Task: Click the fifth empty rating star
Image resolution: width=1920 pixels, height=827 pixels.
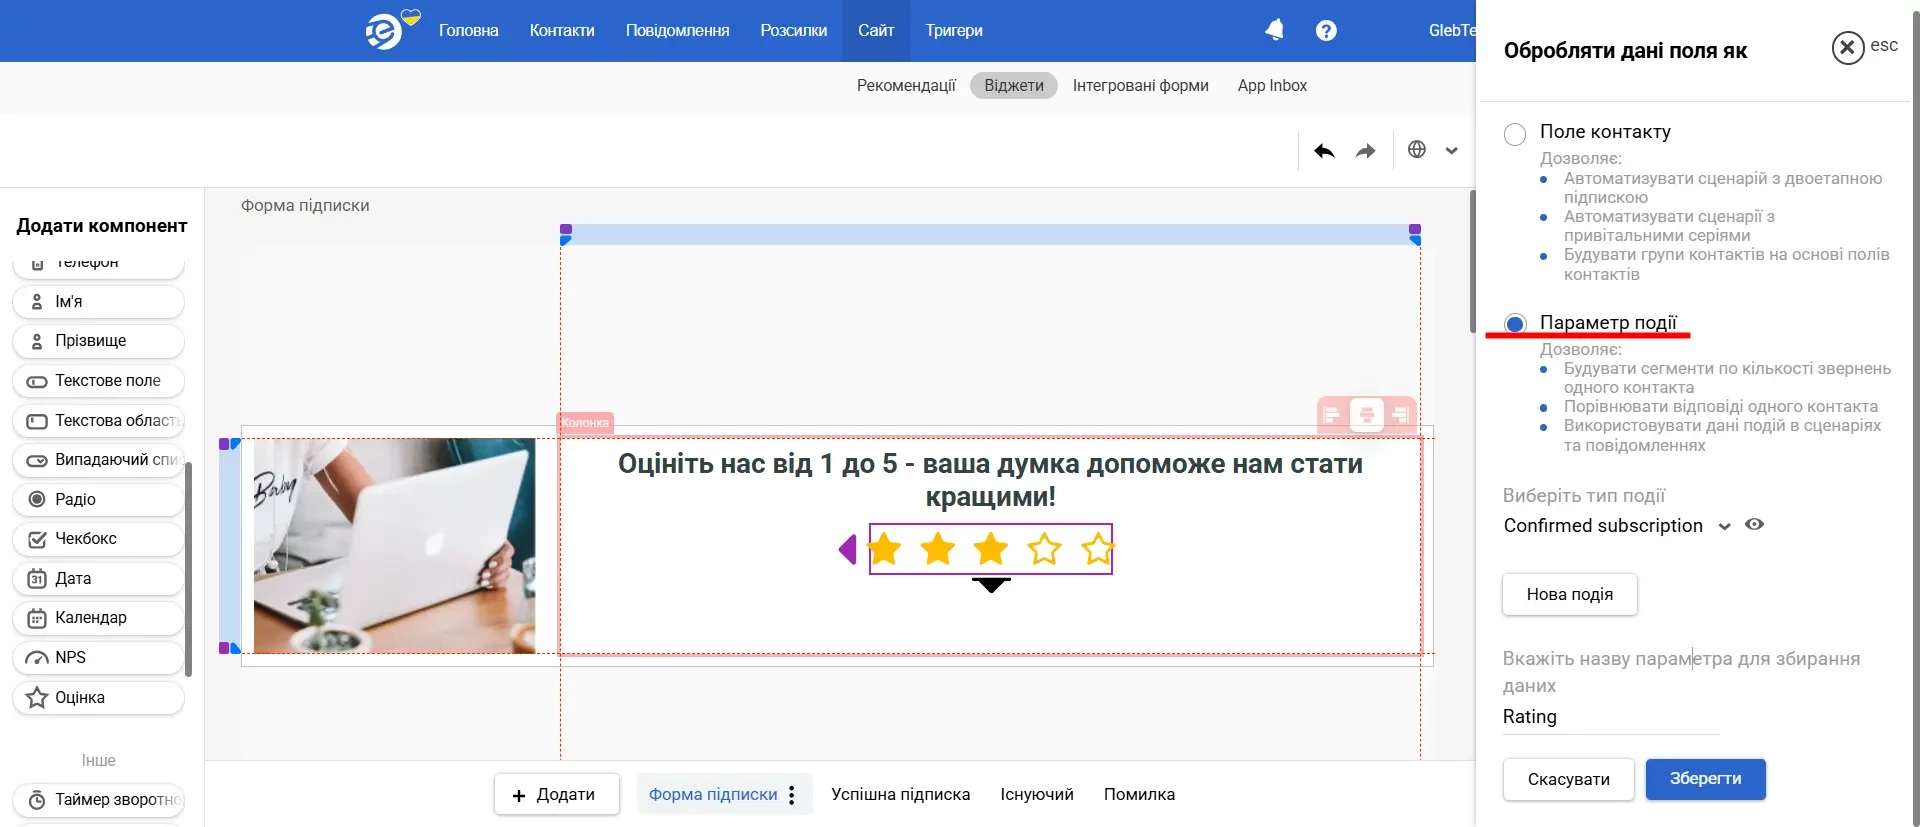Action: click(x=1097, y=549)
